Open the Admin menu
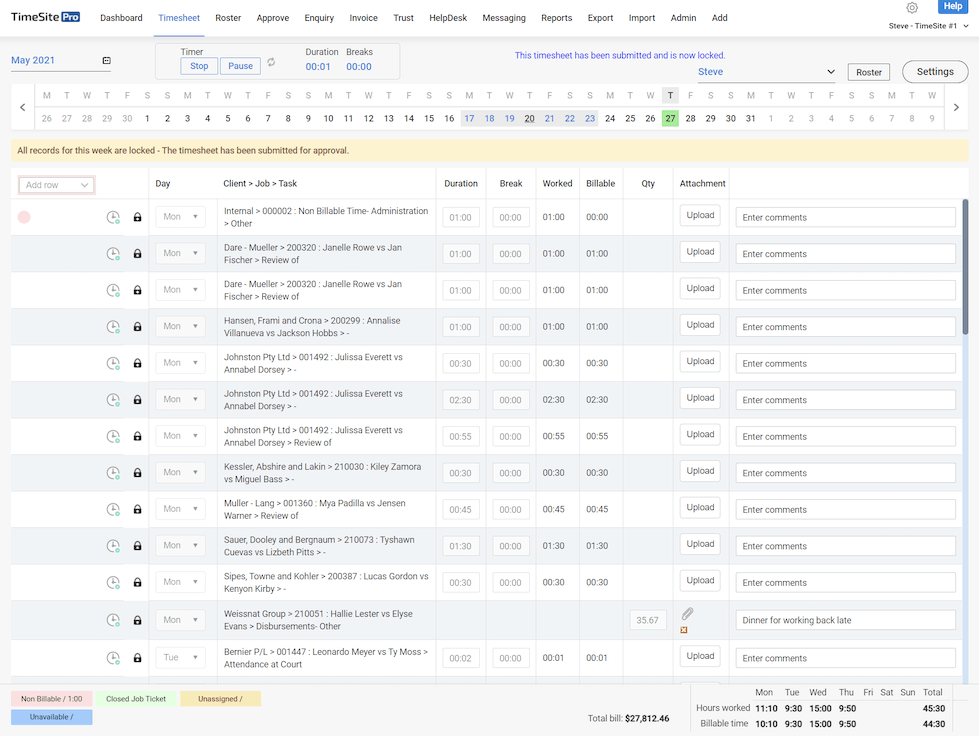The width and height of the screenshot is (979, 736). pos(683,17)
